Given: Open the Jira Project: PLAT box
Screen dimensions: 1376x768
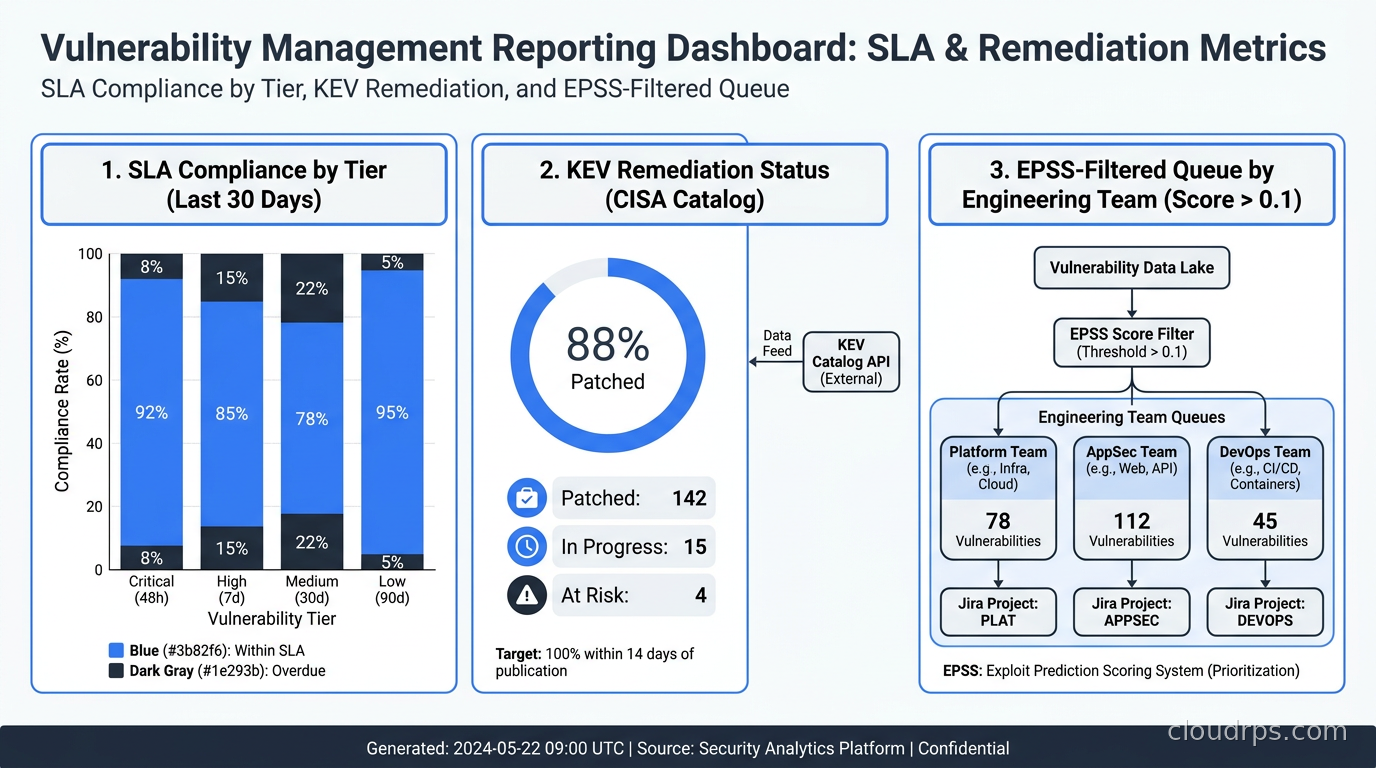Looking at the screenshot, I should pos(998,612).
